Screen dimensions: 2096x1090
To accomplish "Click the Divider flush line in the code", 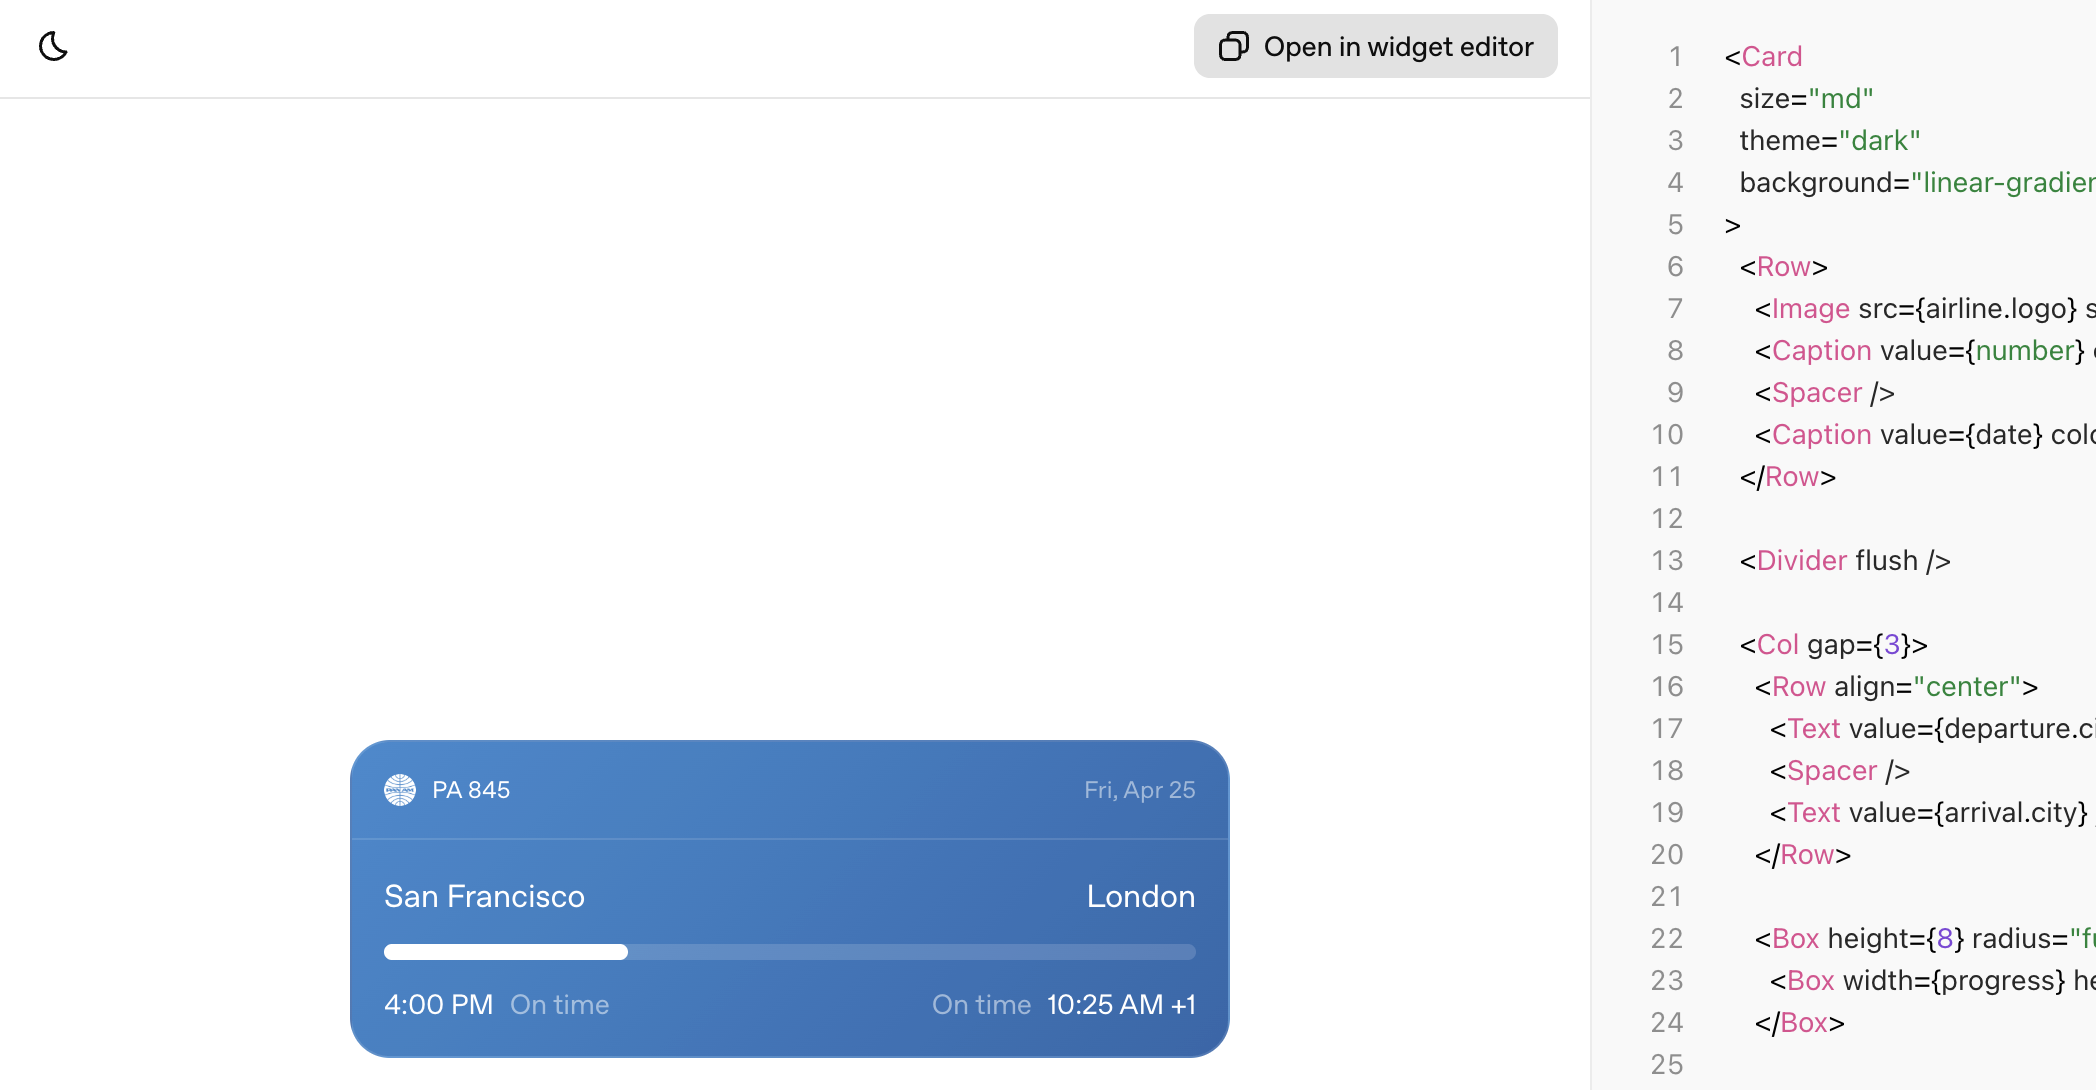I will click(x=1844, y=560).
